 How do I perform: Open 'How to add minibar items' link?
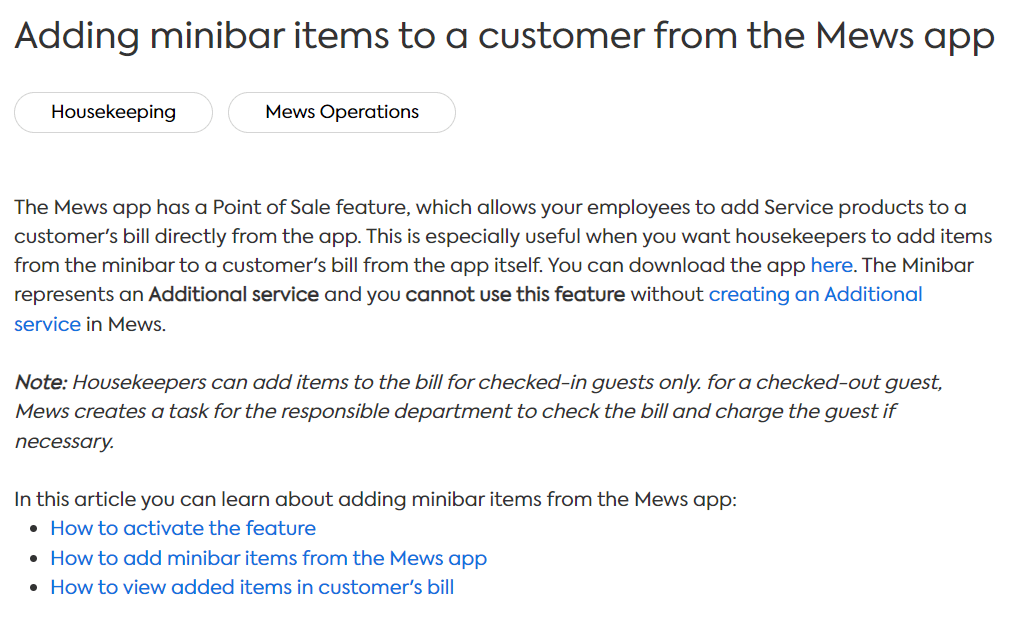(x=269, y=558)
